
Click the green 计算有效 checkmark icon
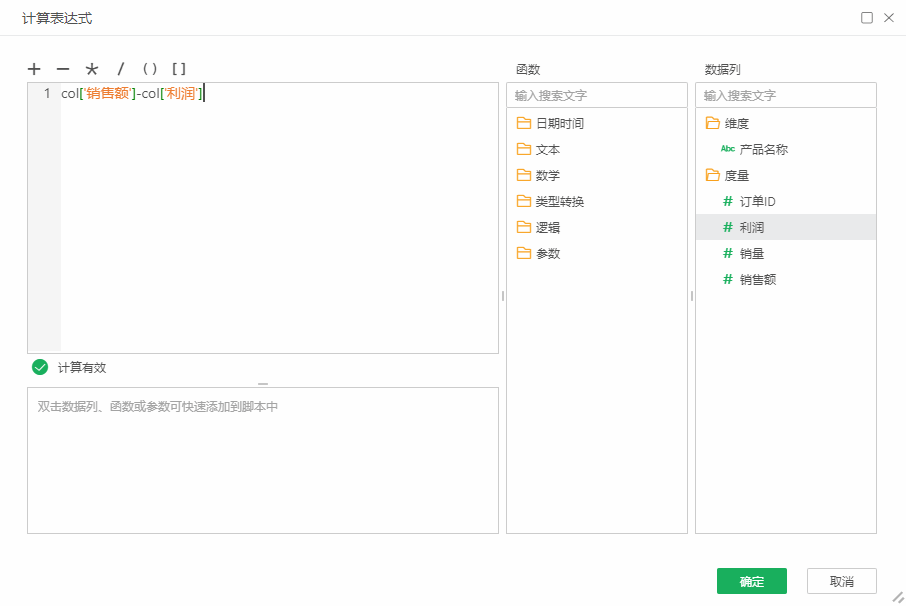38,367
